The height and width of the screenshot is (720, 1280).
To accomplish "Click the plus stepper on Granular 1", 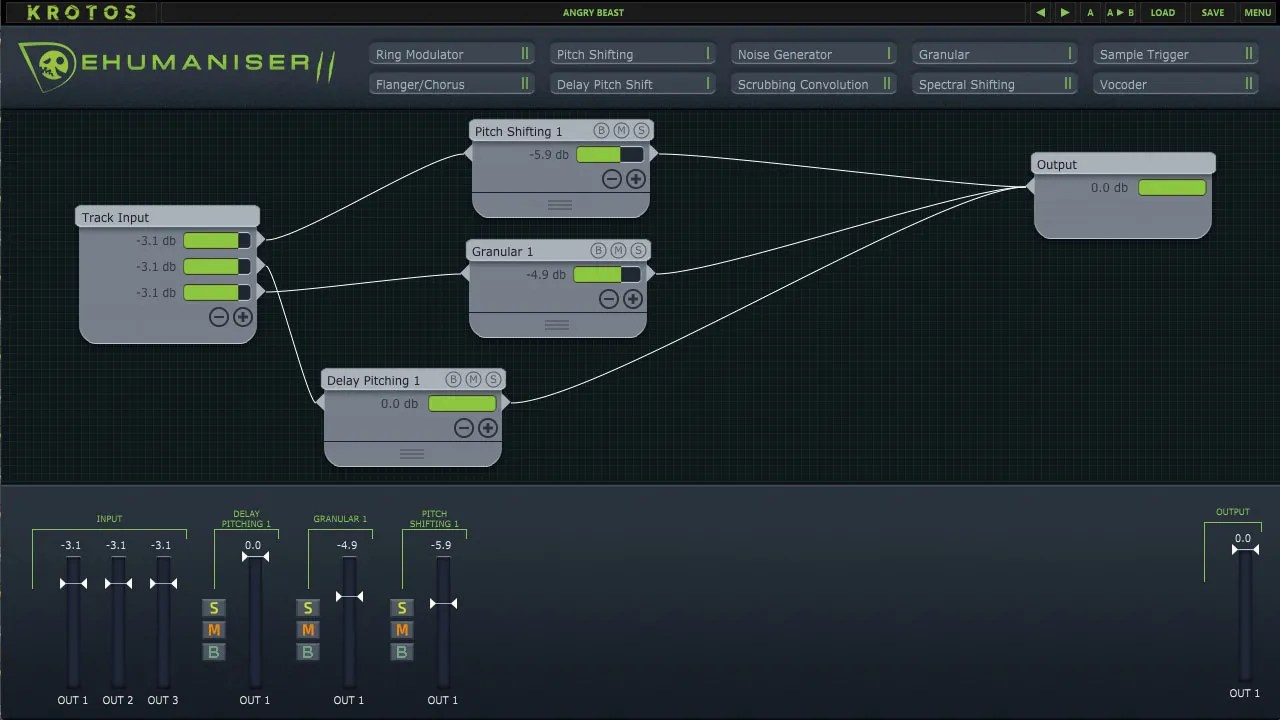I will pos(632,298).
